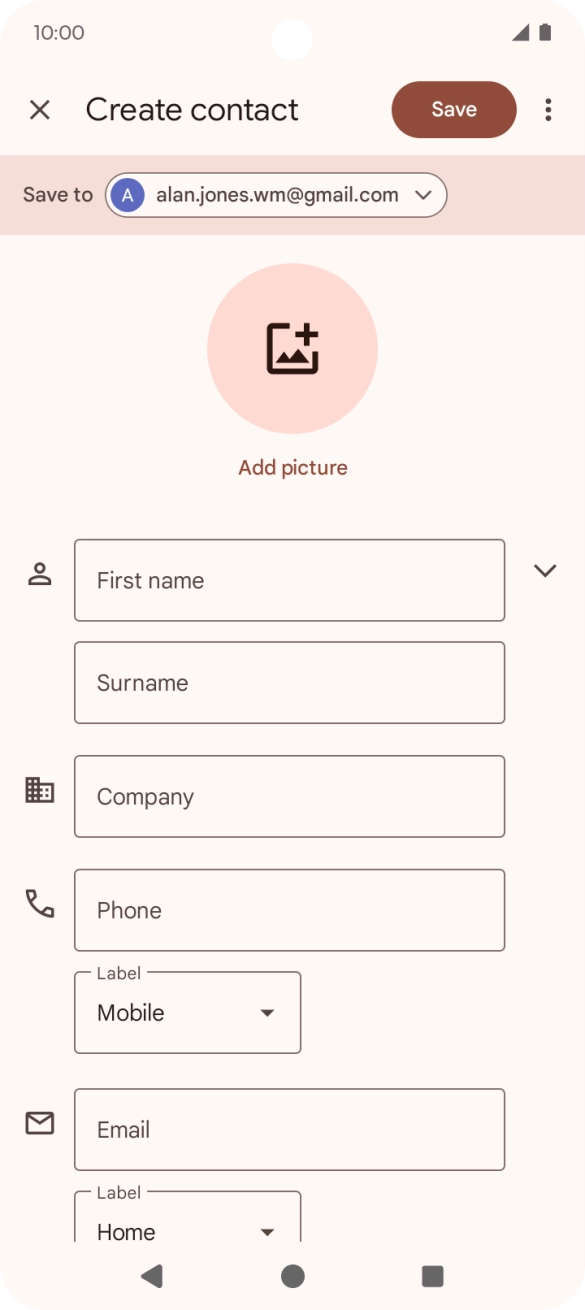Click the Add picture camera icon
Viewport: 585px width, 1310px height.
292,347
